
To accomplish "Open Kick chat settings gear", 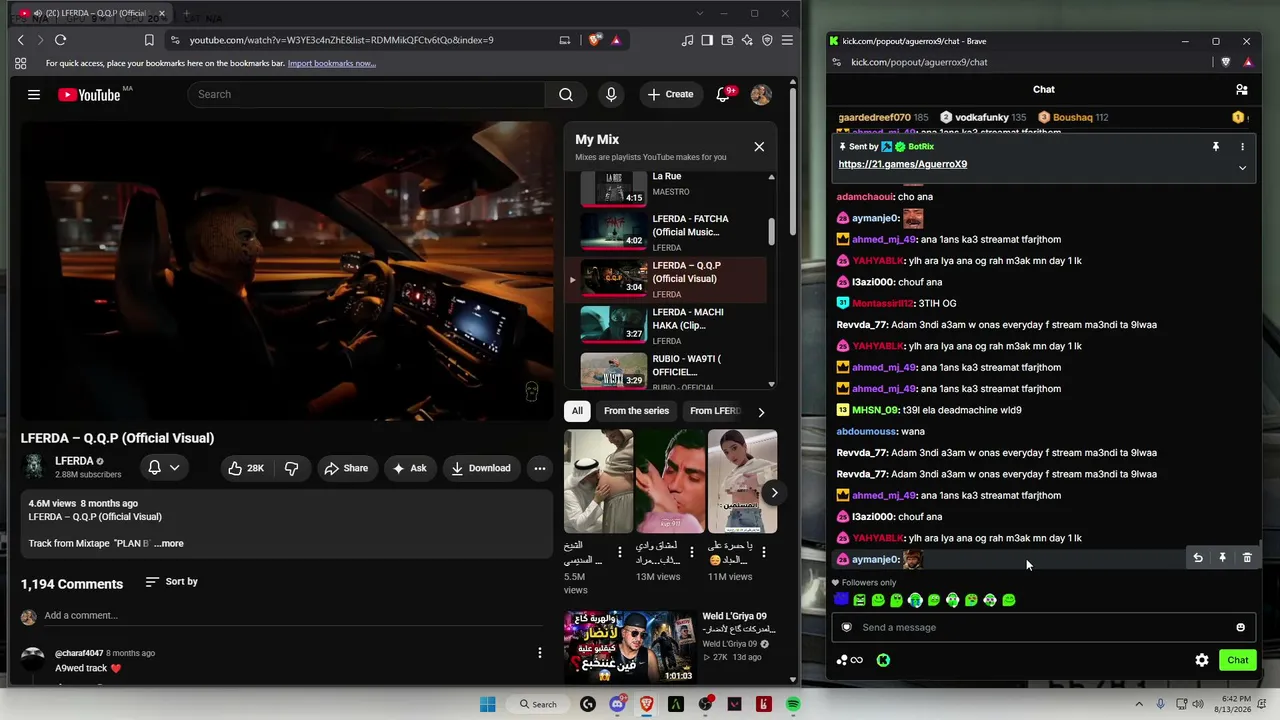I will [1202, 660].
